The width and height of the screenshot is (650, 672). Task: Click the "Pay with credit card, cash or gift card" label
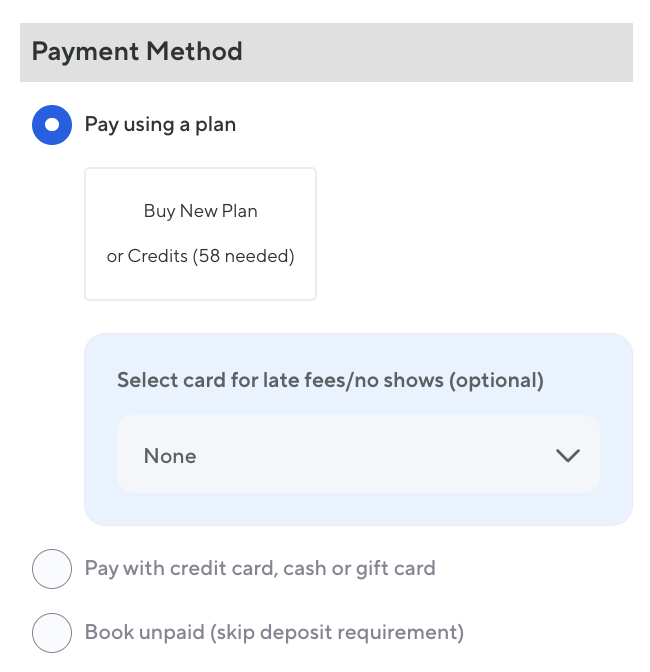(260, 569)
